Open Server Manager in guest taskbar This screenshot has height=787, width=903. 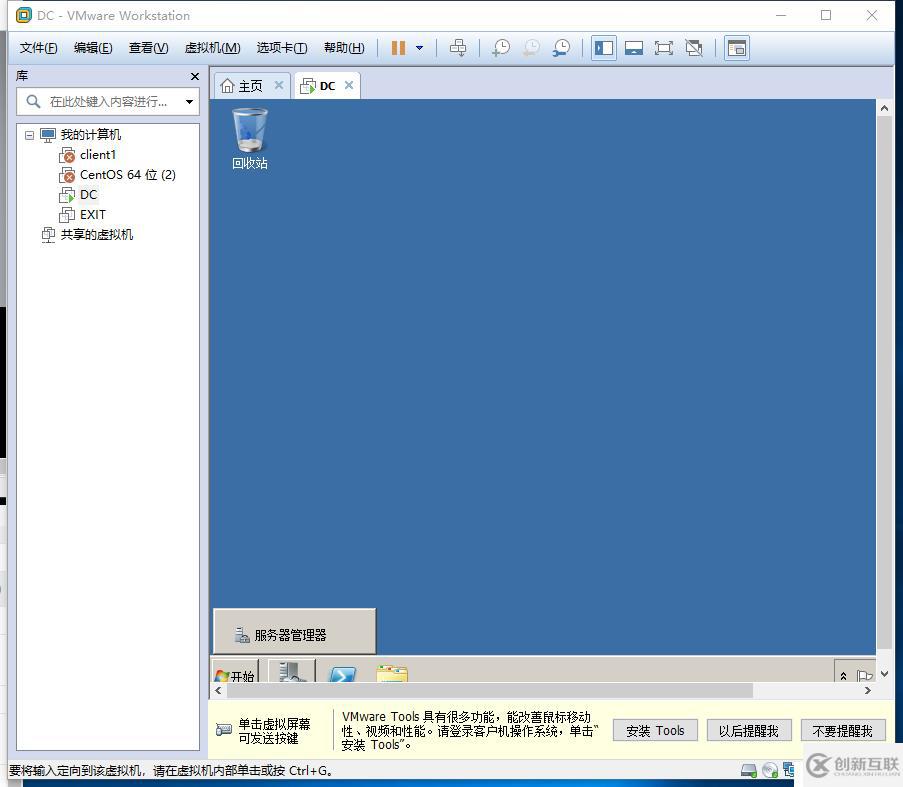tap(292, 671)
